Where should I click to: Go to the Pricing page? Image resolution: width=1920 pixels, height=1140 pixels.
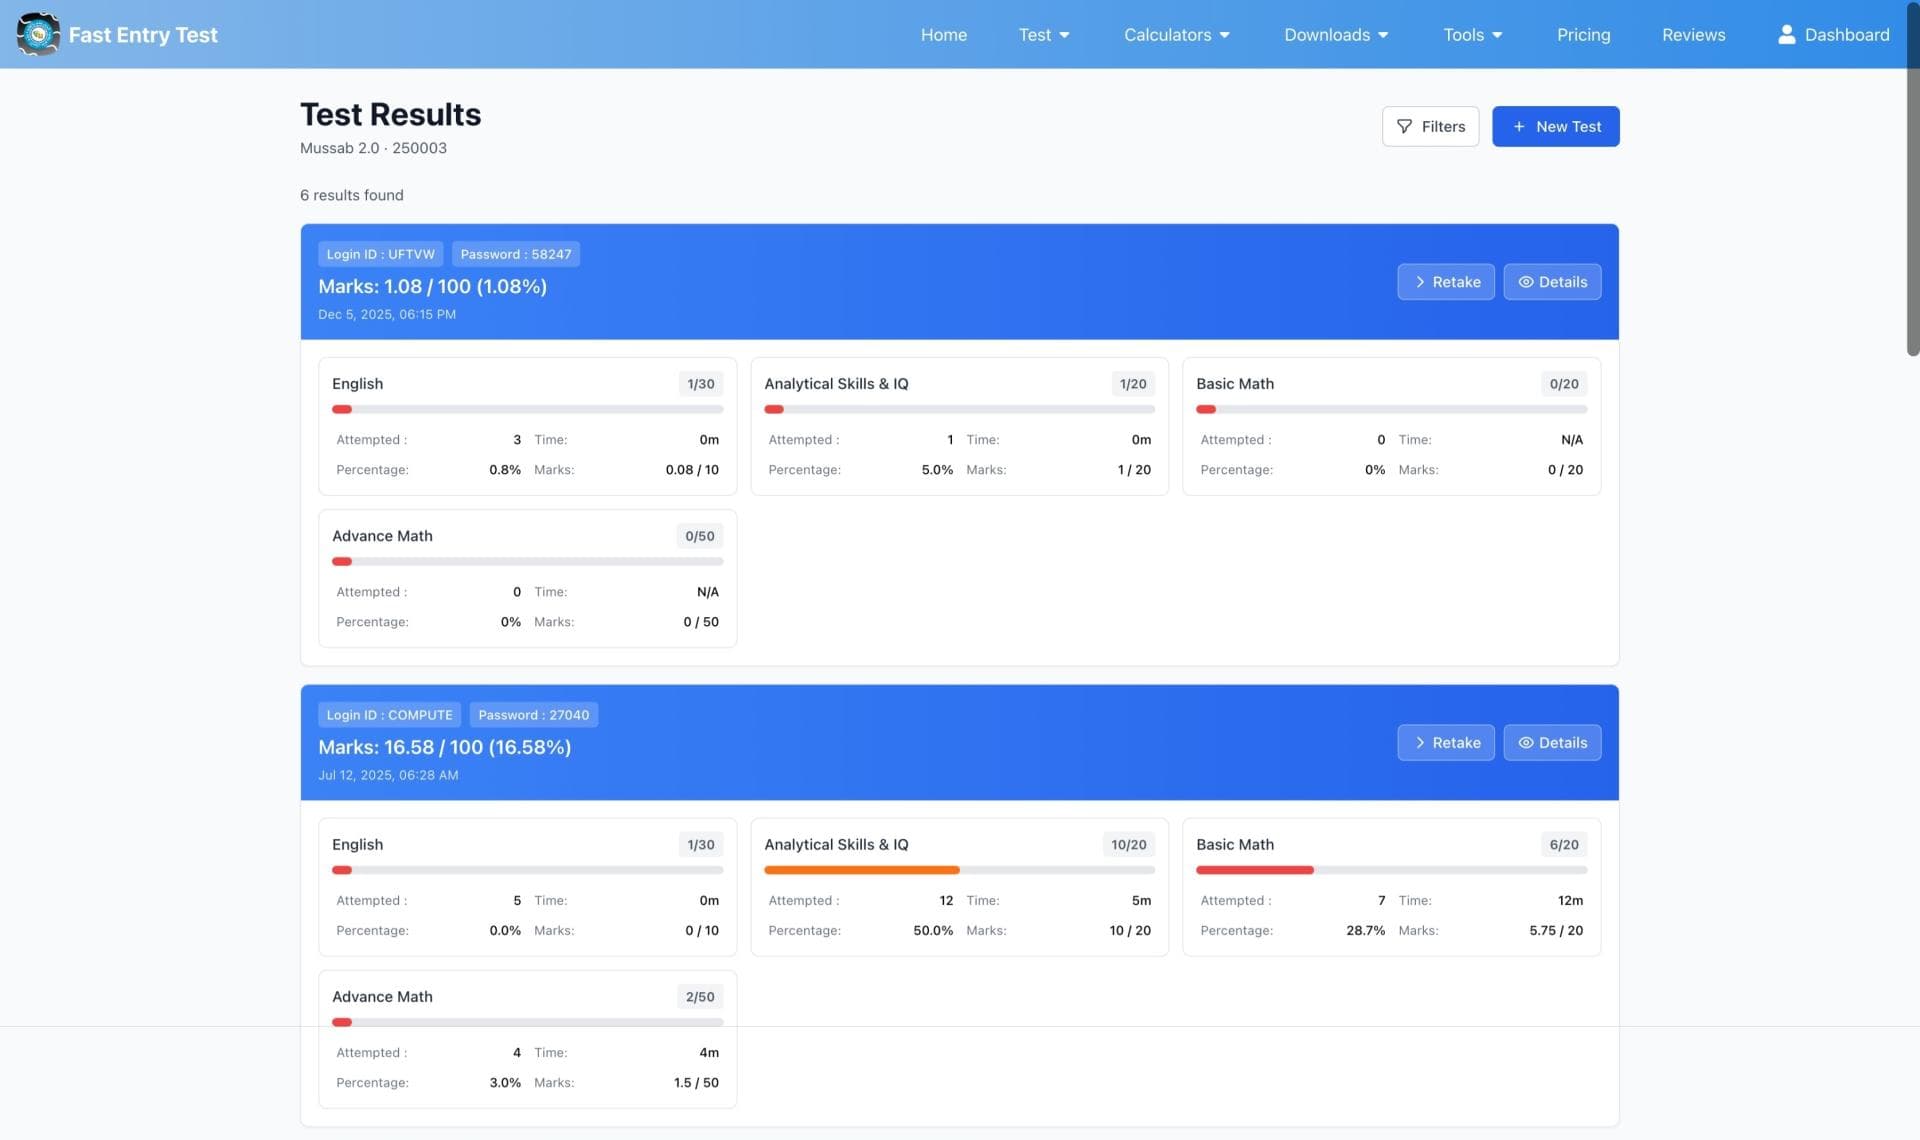[1583, 34]
